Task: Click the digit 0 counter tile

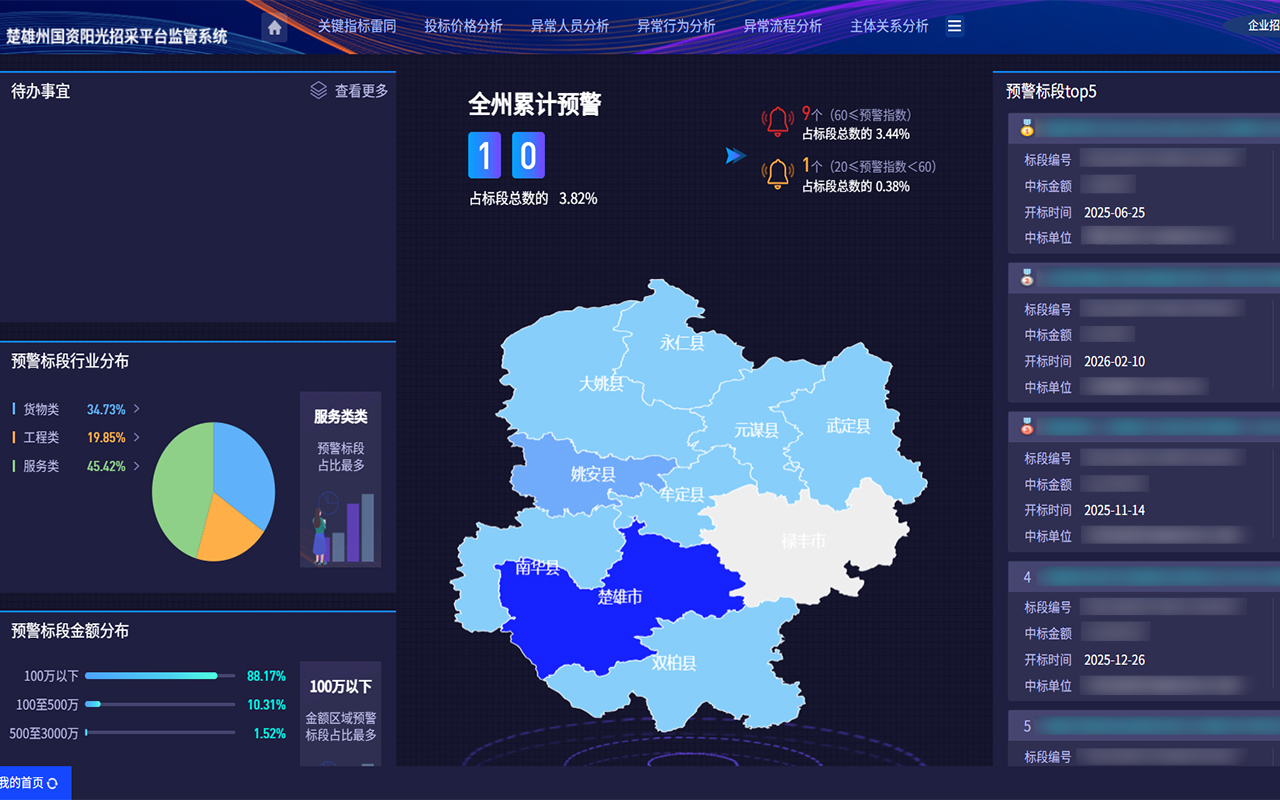Action: (x=529, y=155)
